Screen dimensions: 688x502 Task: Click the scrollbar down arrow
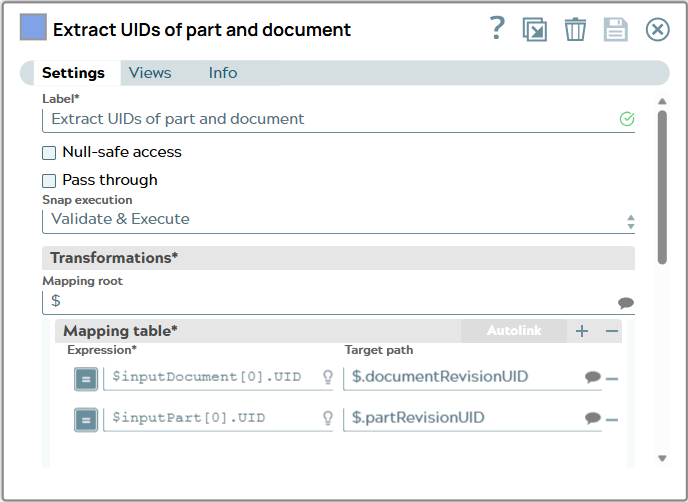pos(662,459)
